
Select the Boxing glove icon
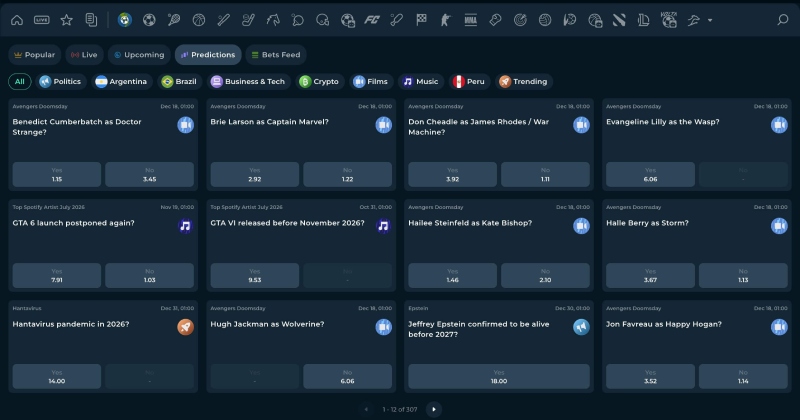[x=495, y=20]
